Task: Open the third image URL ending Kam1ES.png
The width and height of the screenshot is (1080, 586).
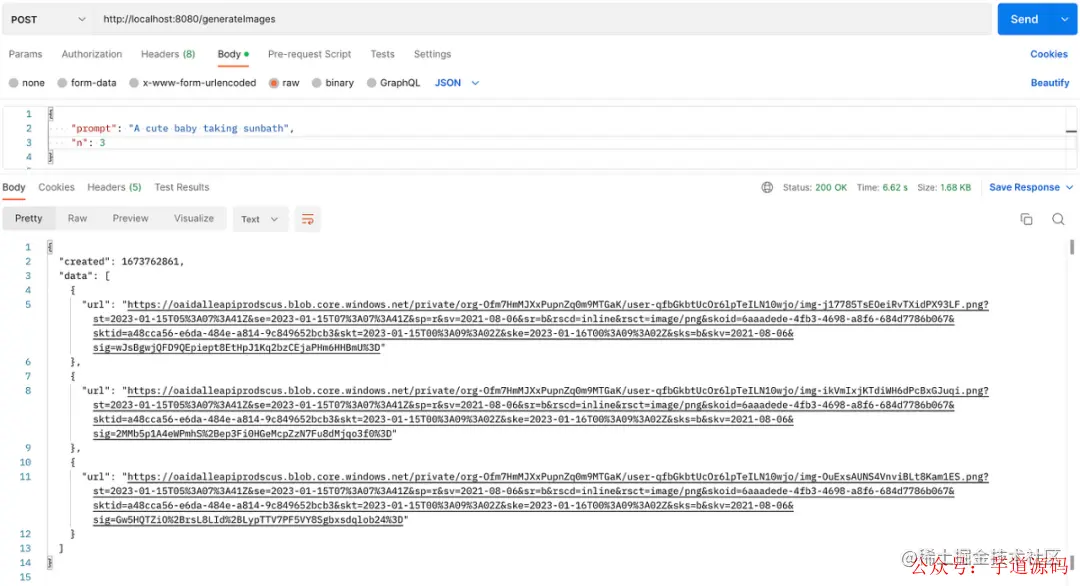Action: [x=541, y=498]
